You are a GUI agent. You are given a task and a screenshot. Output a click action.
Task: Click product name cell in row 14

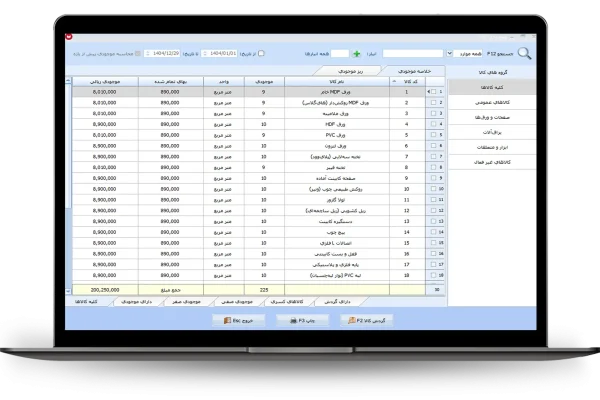[337, 232]
